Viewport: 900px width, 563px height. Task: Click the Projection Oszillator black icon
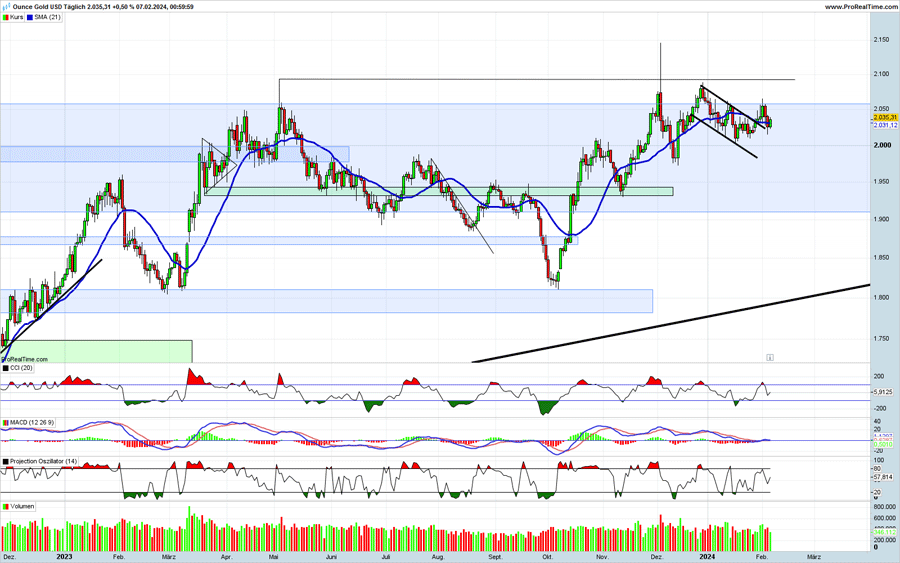click(5, 461)
